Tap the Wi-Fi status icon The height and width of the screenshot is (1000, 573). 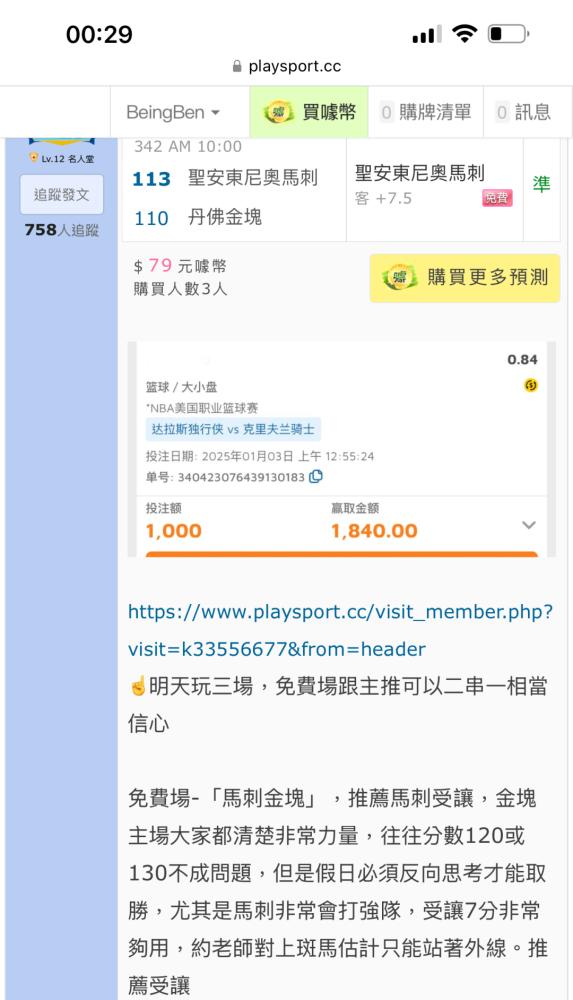point(464,33)
